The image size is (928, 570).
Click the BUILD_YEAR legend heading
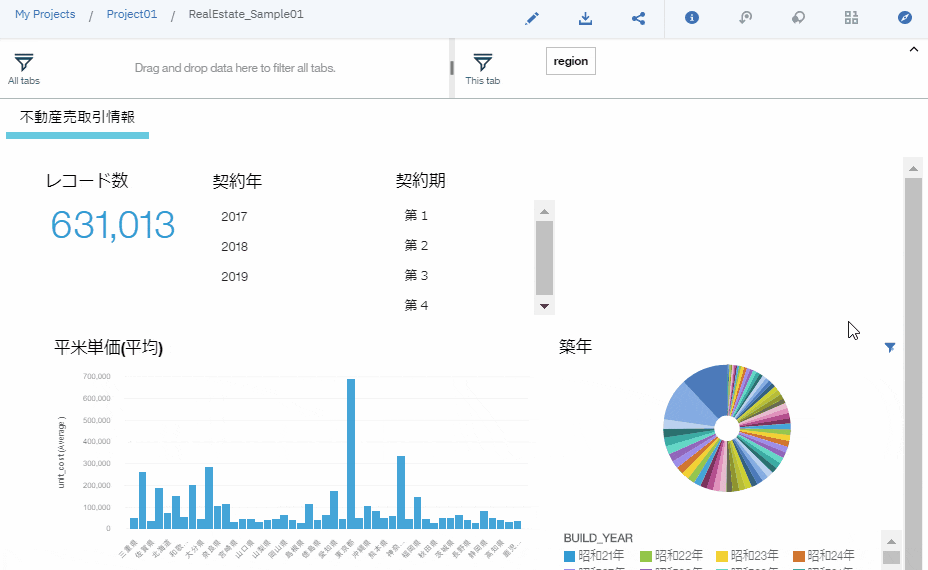(x=598, y=538)
